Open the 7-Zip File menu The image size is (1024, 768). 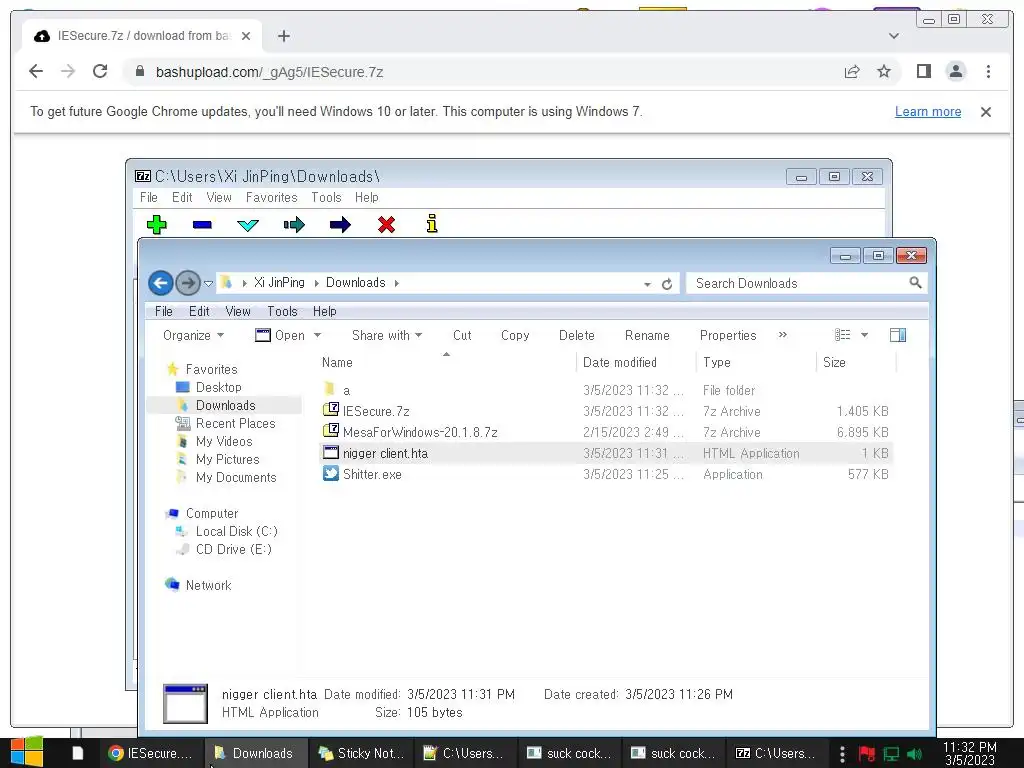pos(149,197)
